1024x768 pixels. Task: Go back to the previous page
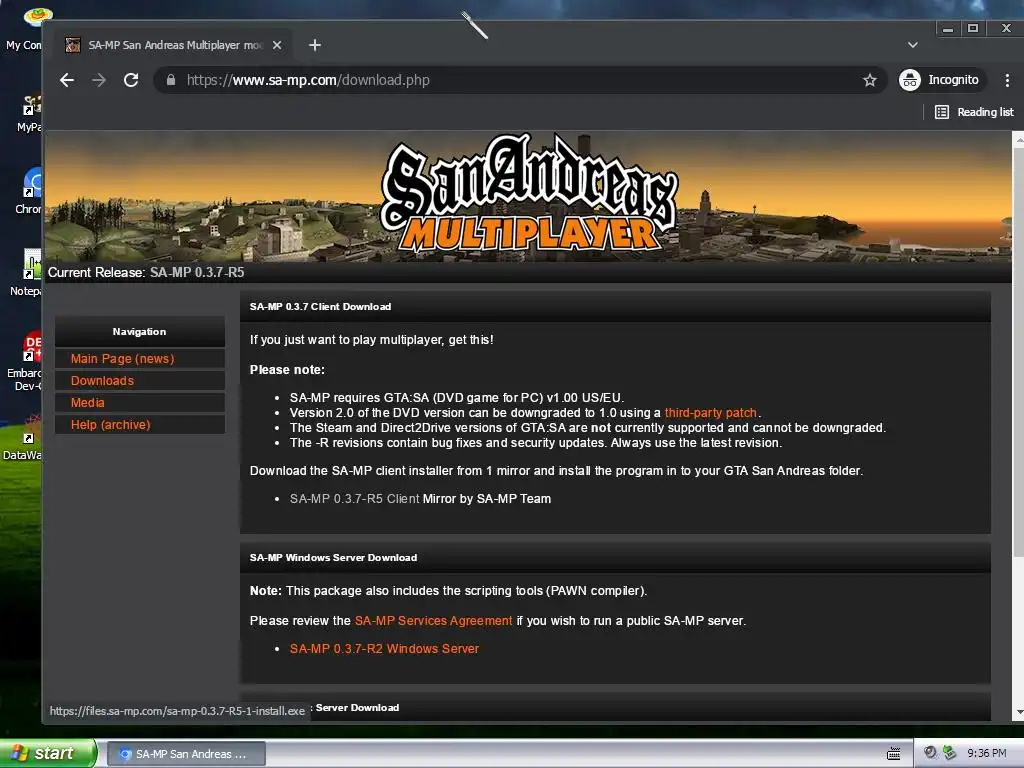click(67, 80)
